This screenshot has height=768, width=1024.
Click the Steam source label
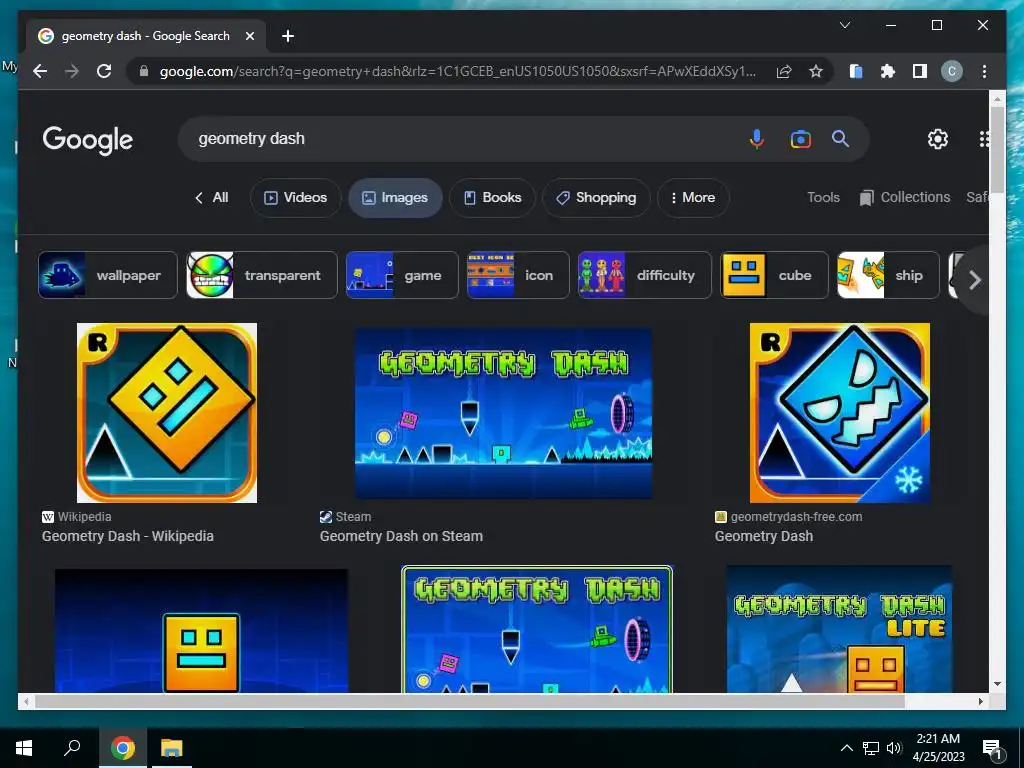(x=353, y=517)
